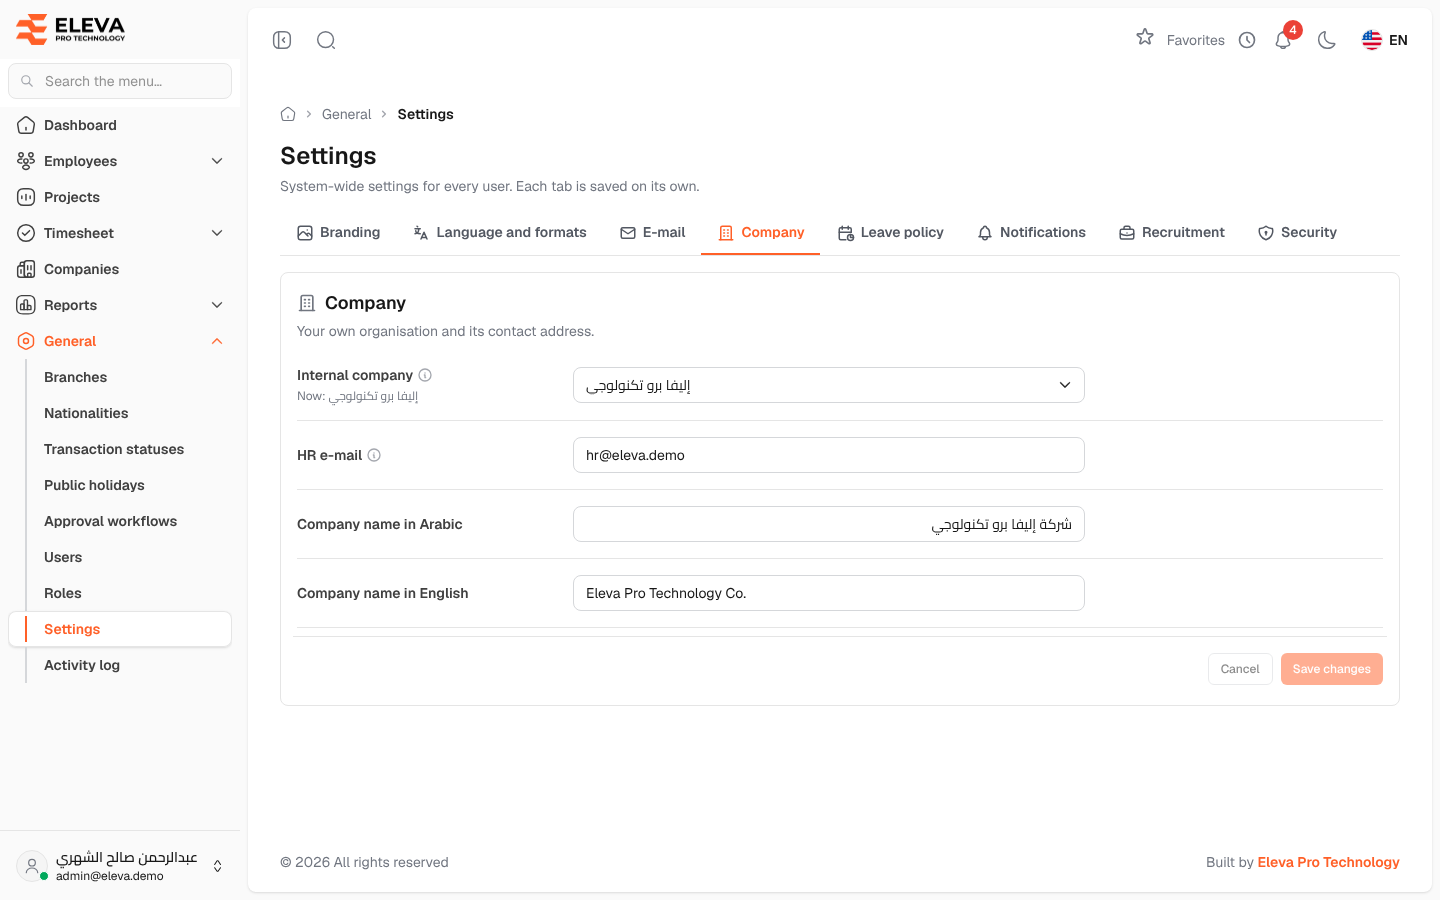Click the Cancel button
1440x900 pixels.
tap(1240, 669)
